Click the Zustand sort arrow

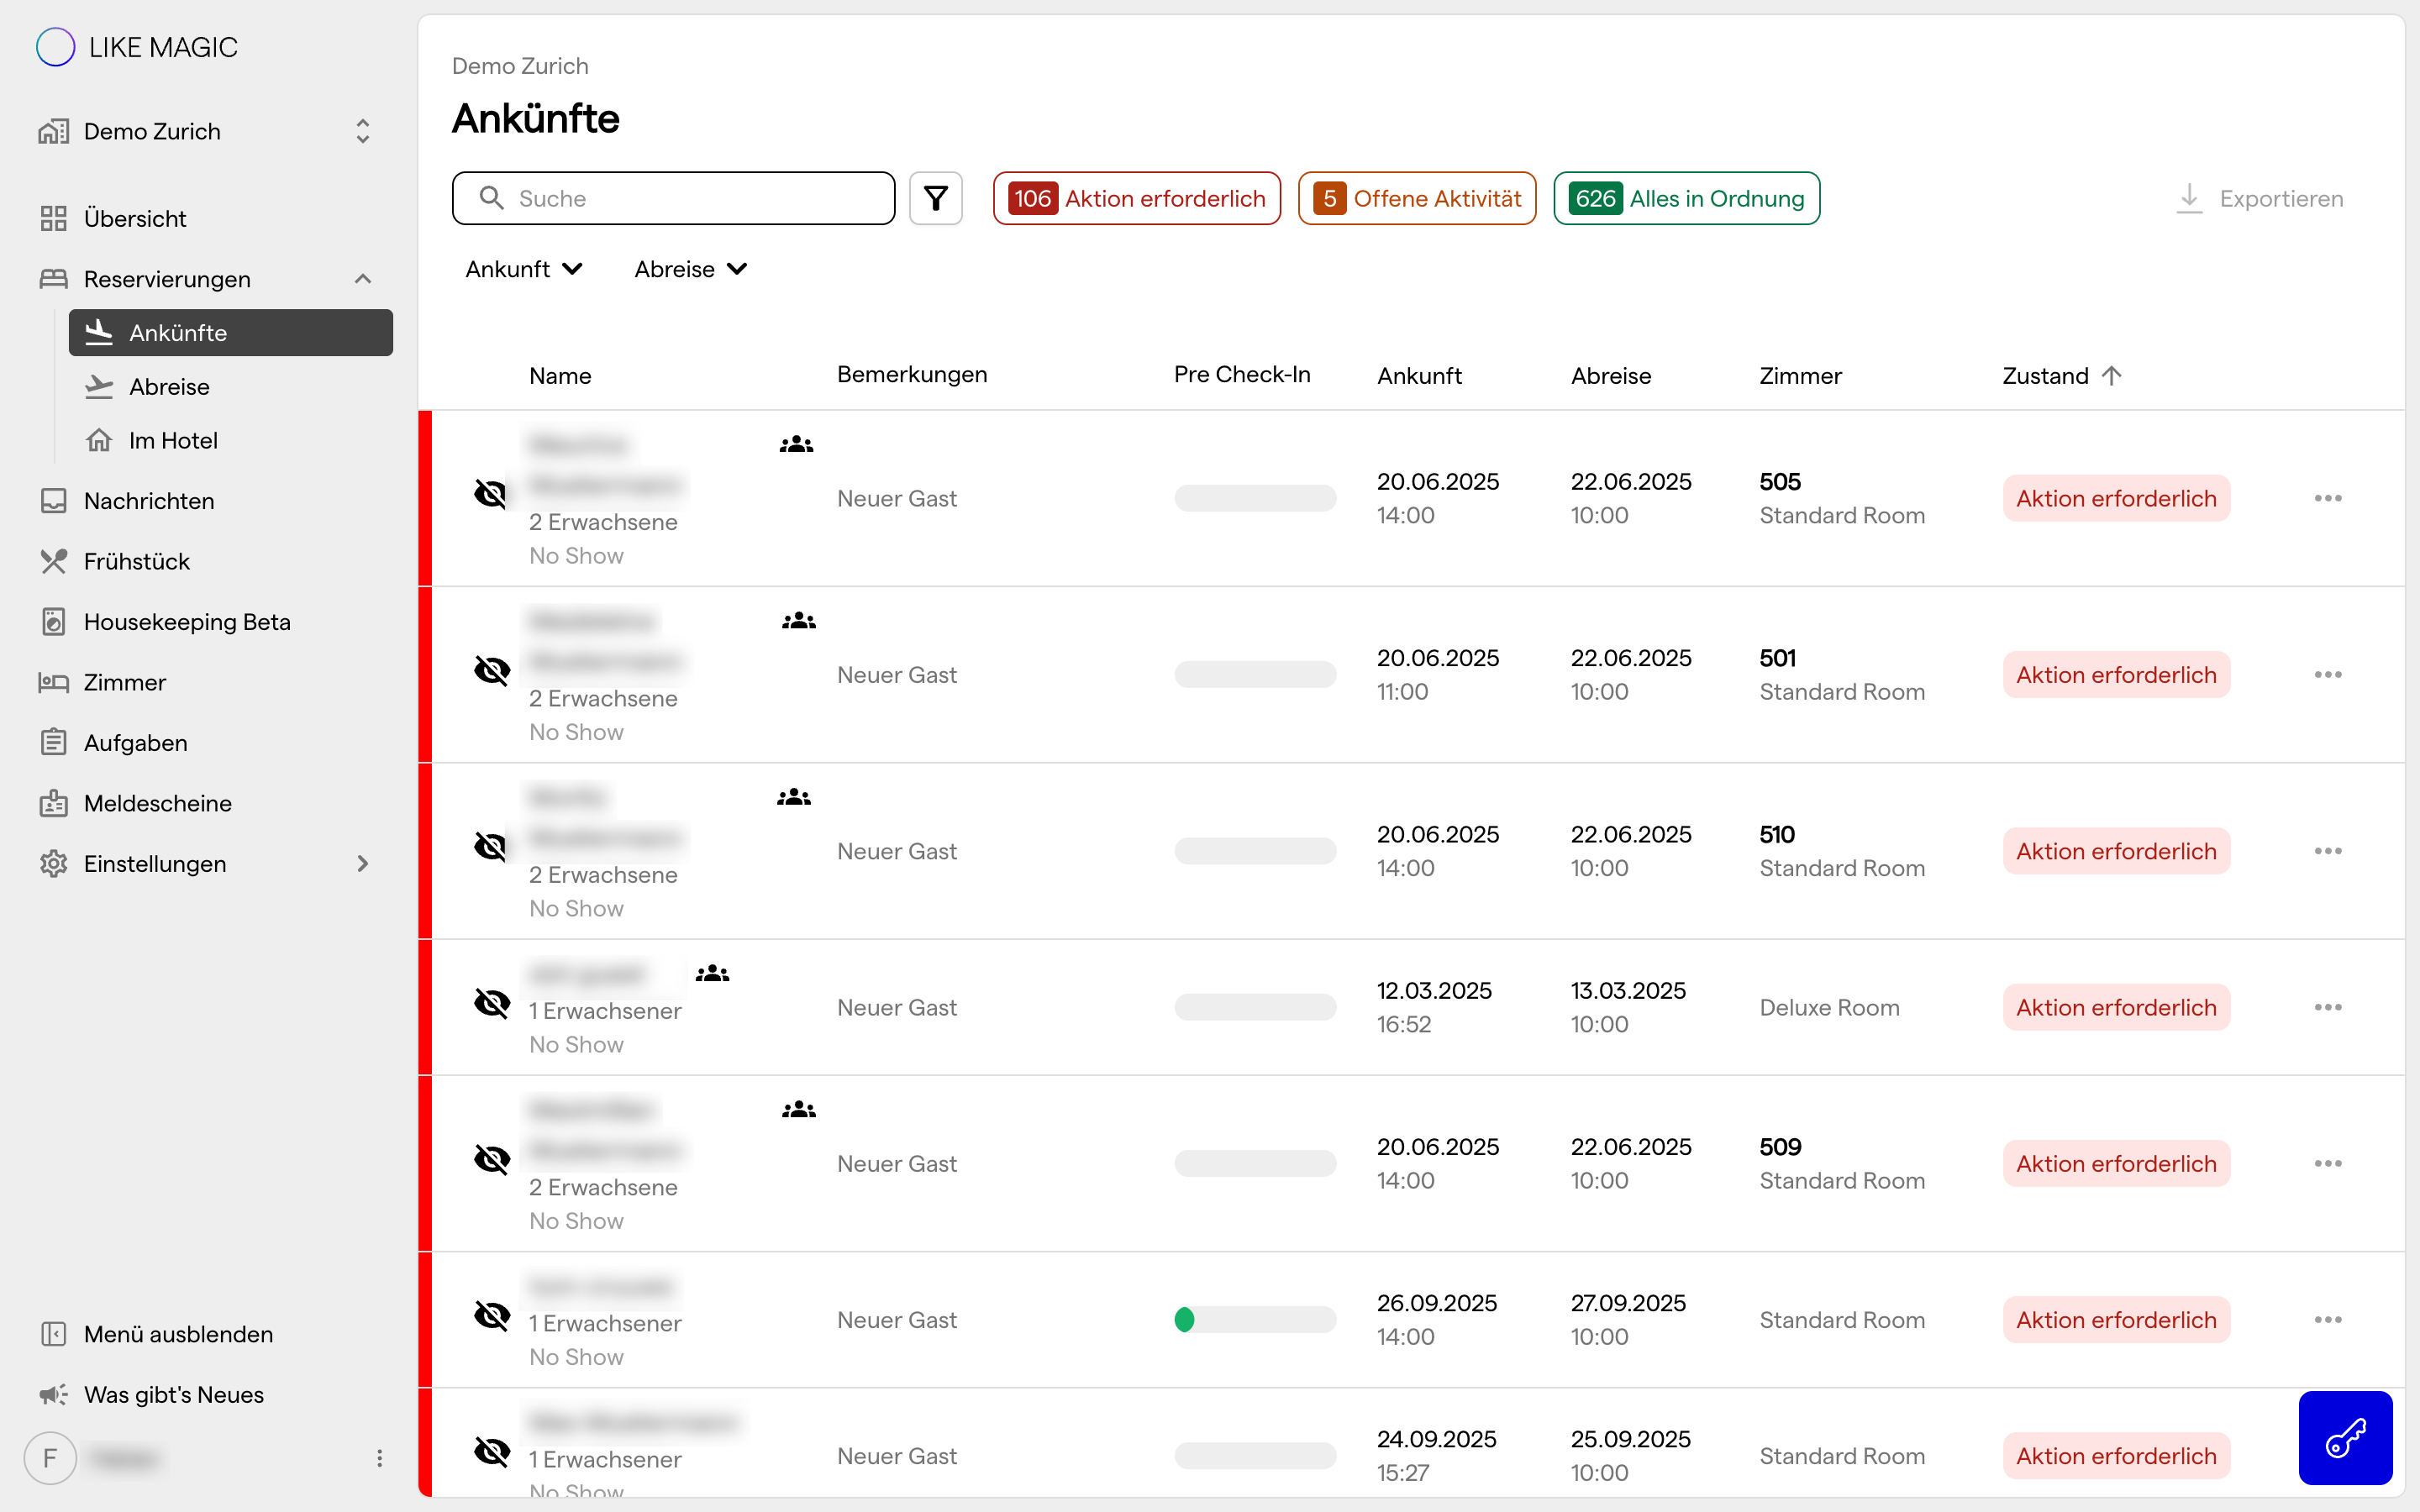tap(2111, 375)
